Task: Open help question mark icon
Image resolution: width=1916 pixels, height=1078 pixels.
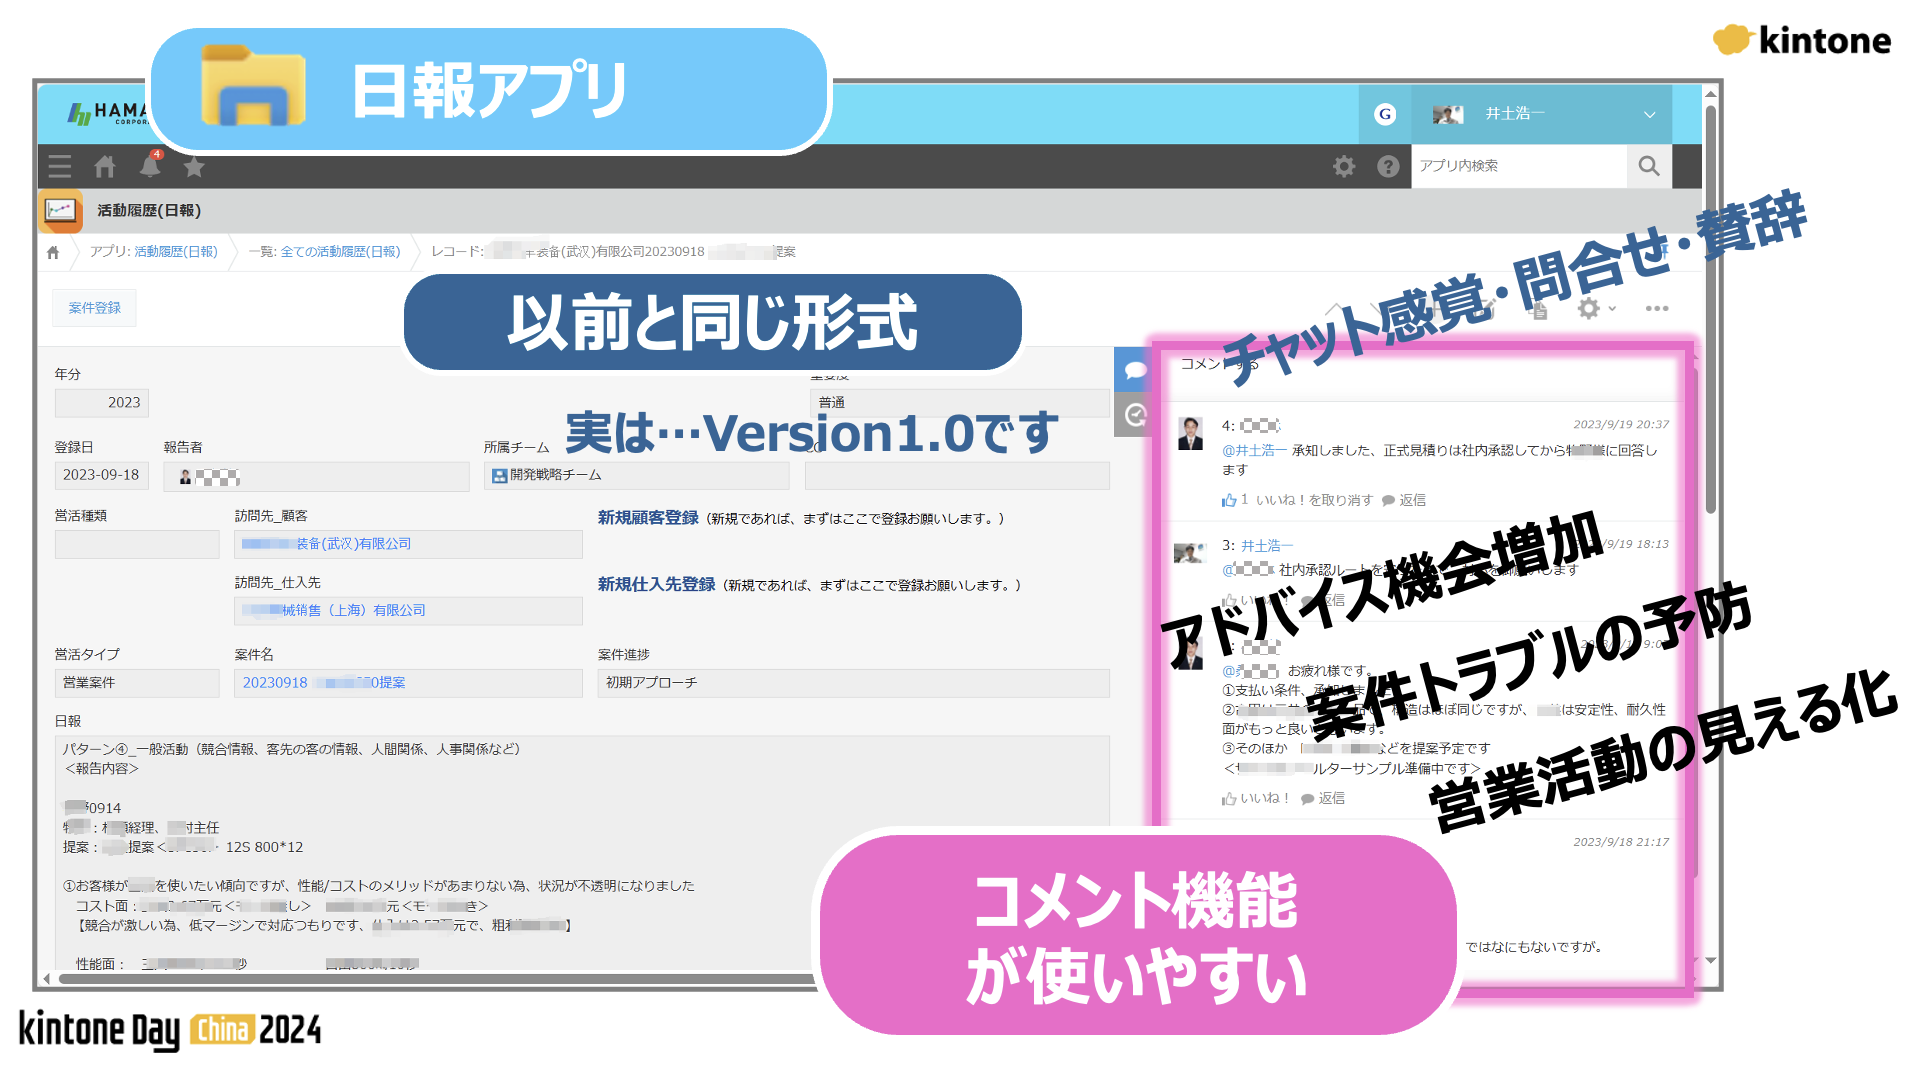Action: coord(1388,166)
